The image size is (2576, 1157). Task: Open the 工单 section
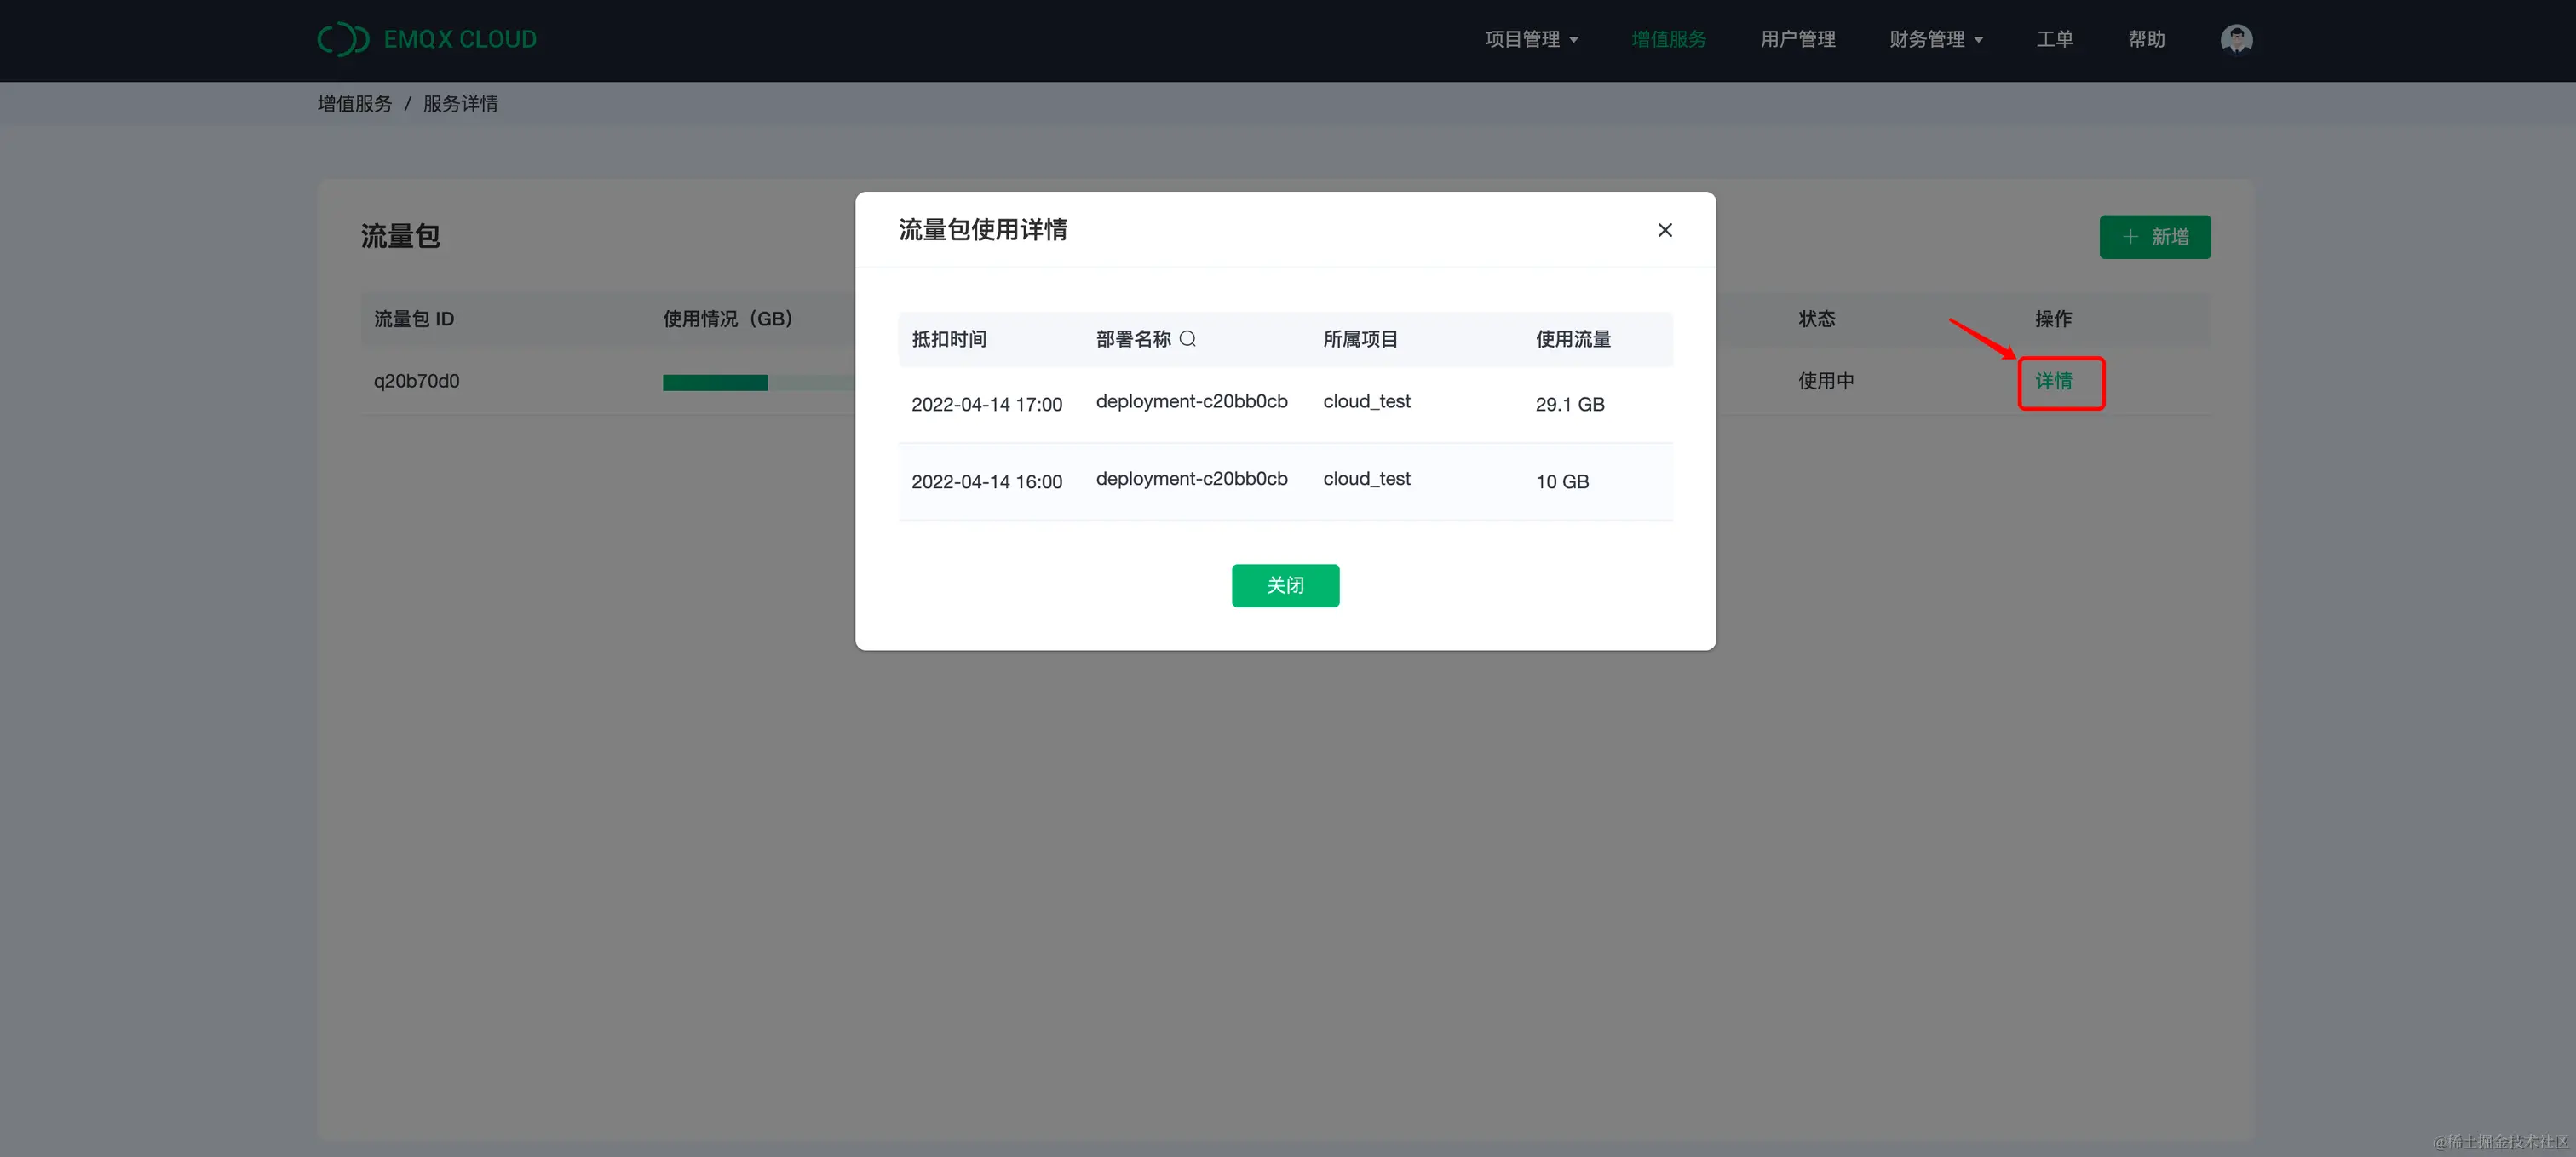(2055, 38)
